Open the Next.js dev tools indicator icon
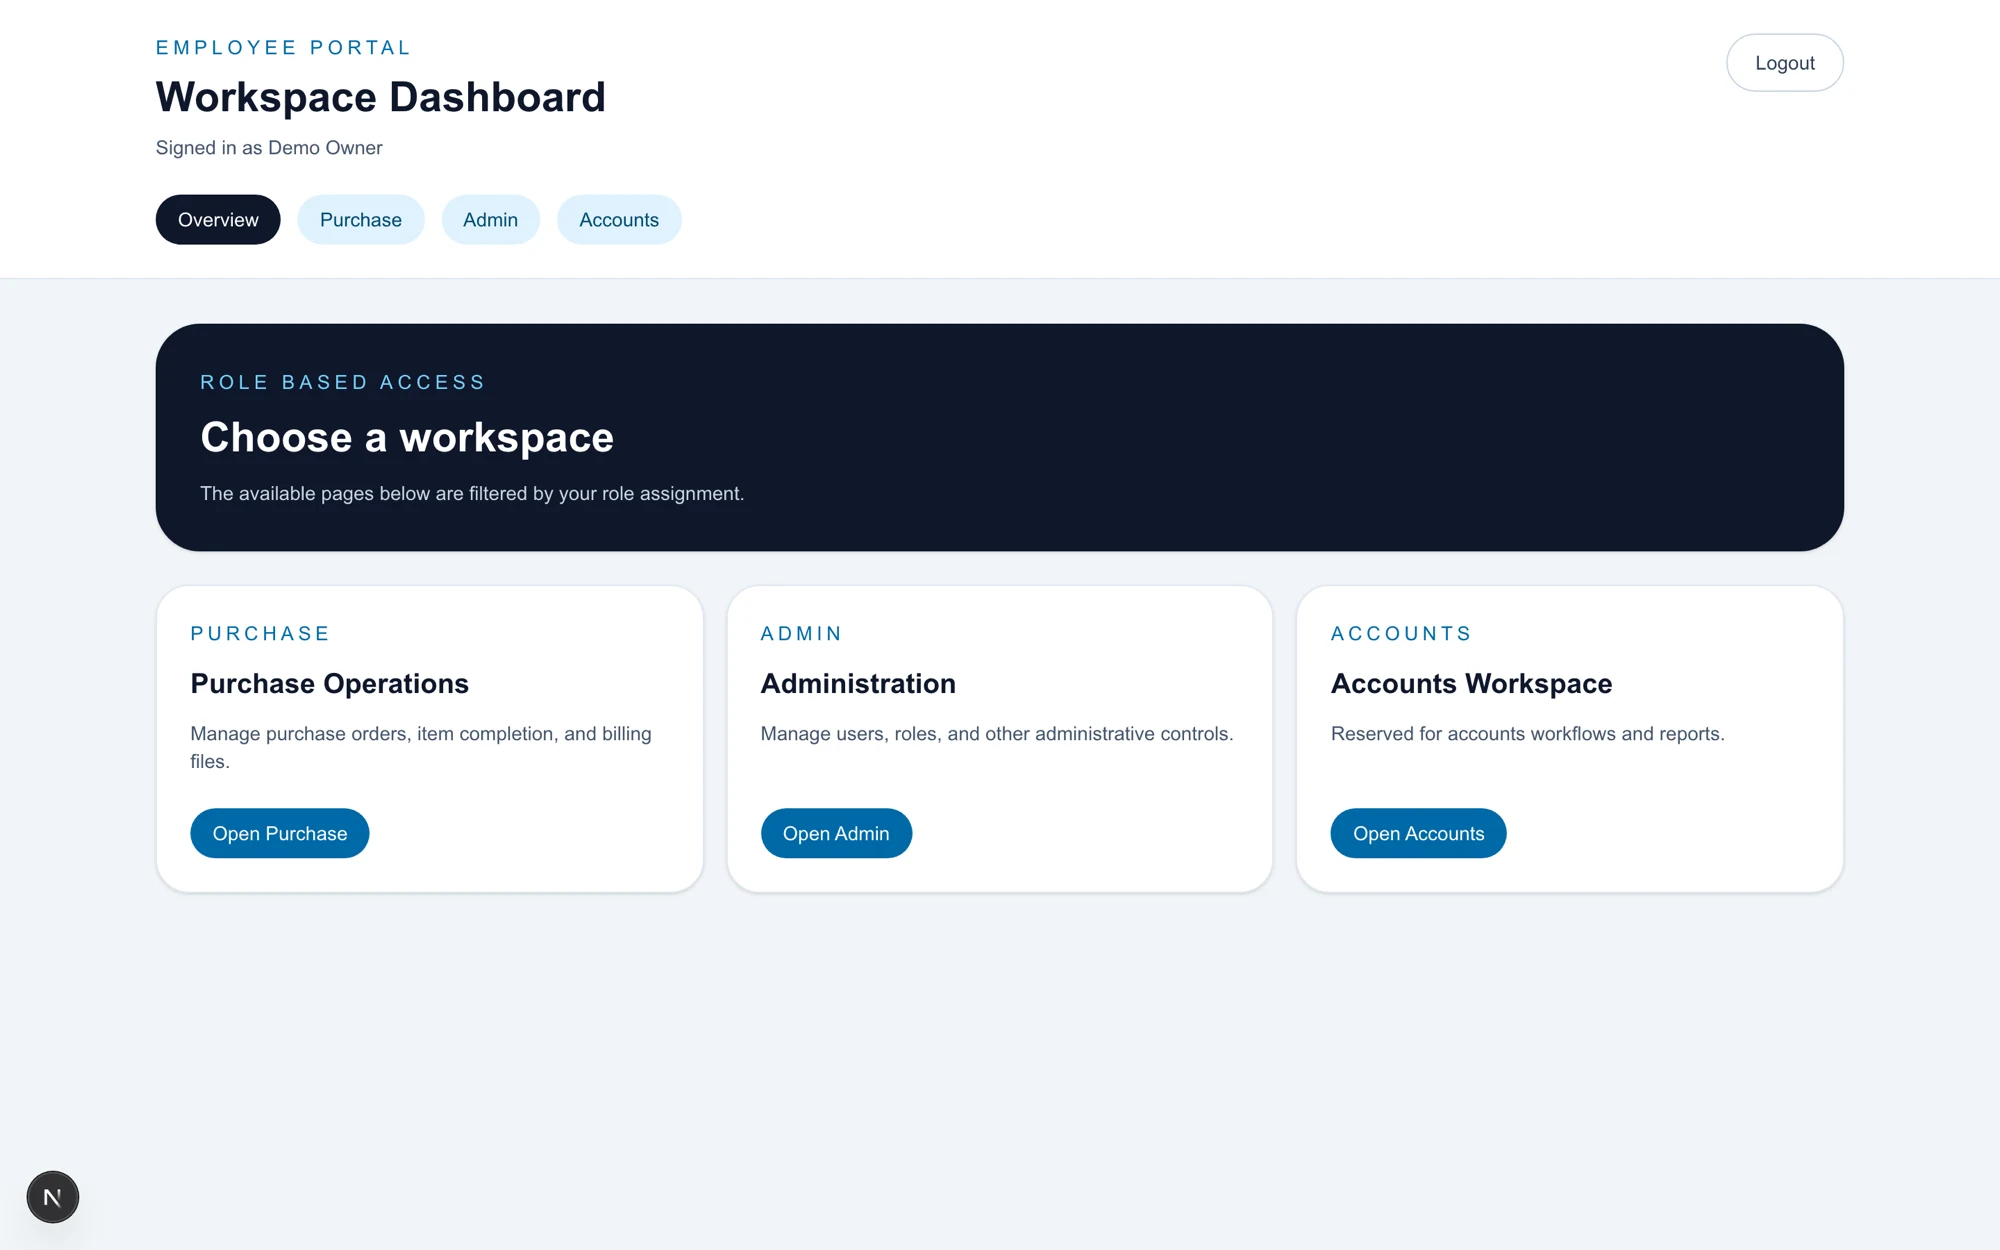This screenshot has width=2000, height=1250. coord(53,1197)
